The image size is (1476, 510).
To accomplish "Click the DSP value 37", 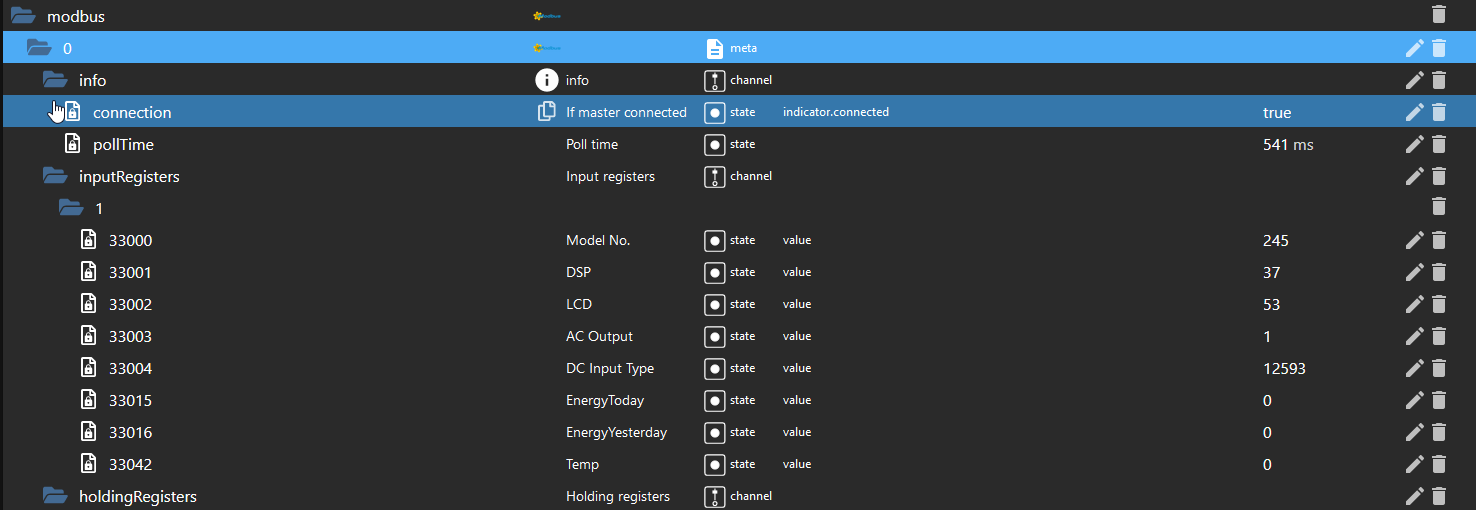I will pyautogui.click(x=1272, y=272).
